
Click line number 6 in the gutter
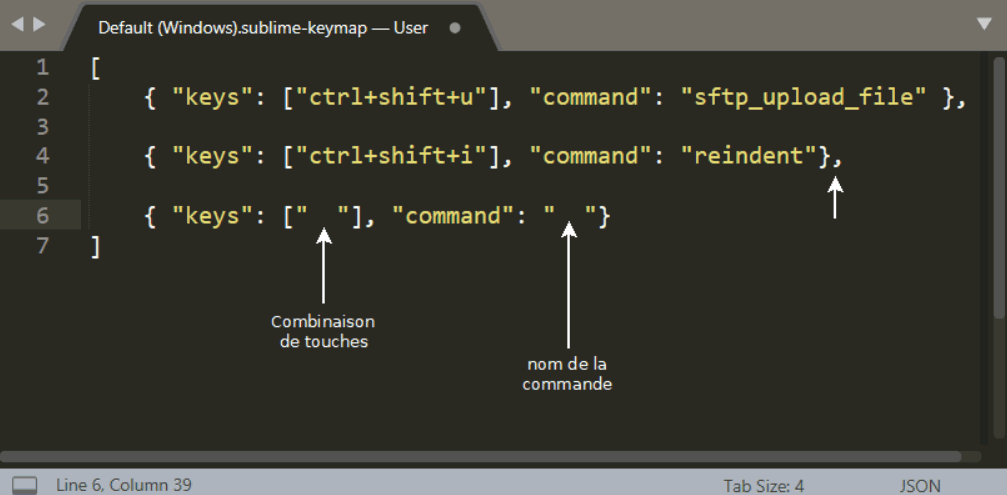point(42,215)
